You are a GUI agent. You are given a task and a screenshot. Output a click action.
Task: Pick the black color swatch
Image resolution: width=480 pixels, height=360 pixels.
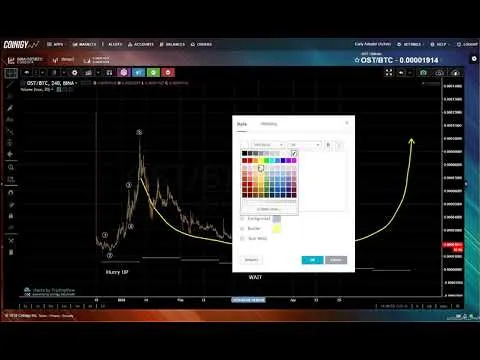click(x=245, y=153)
